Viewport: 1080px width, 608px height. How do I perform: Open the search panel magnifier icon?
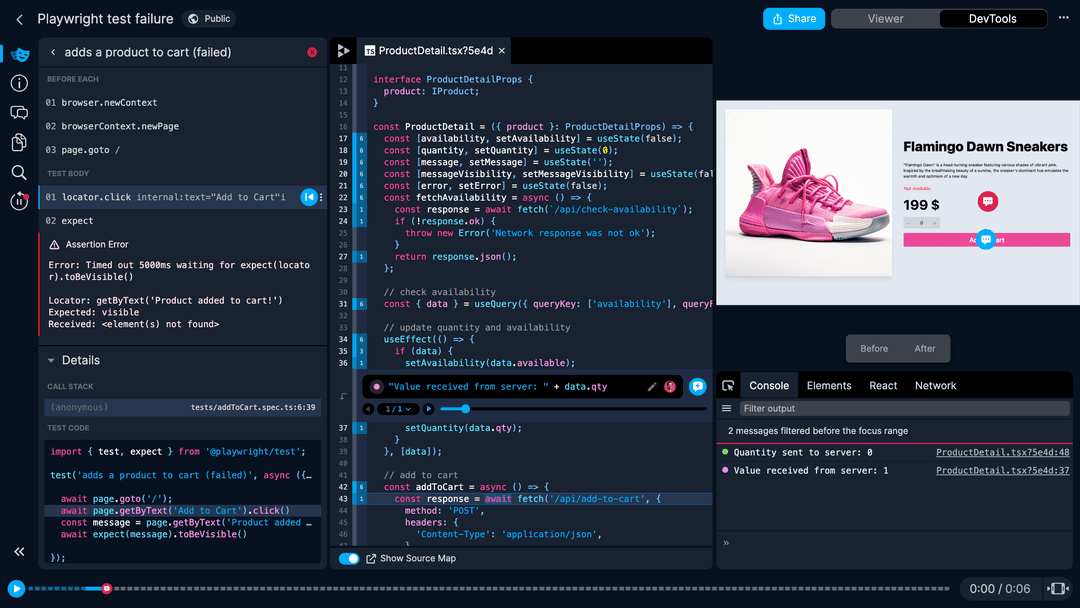[x=19, y=172]
